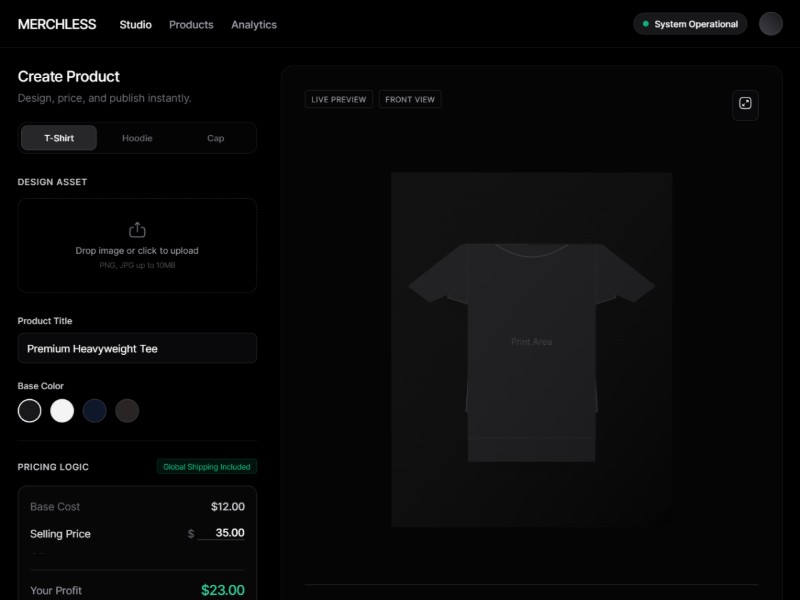Pick the navy blue base color
This screenshot has height=600, width=800.
point(95,410)
